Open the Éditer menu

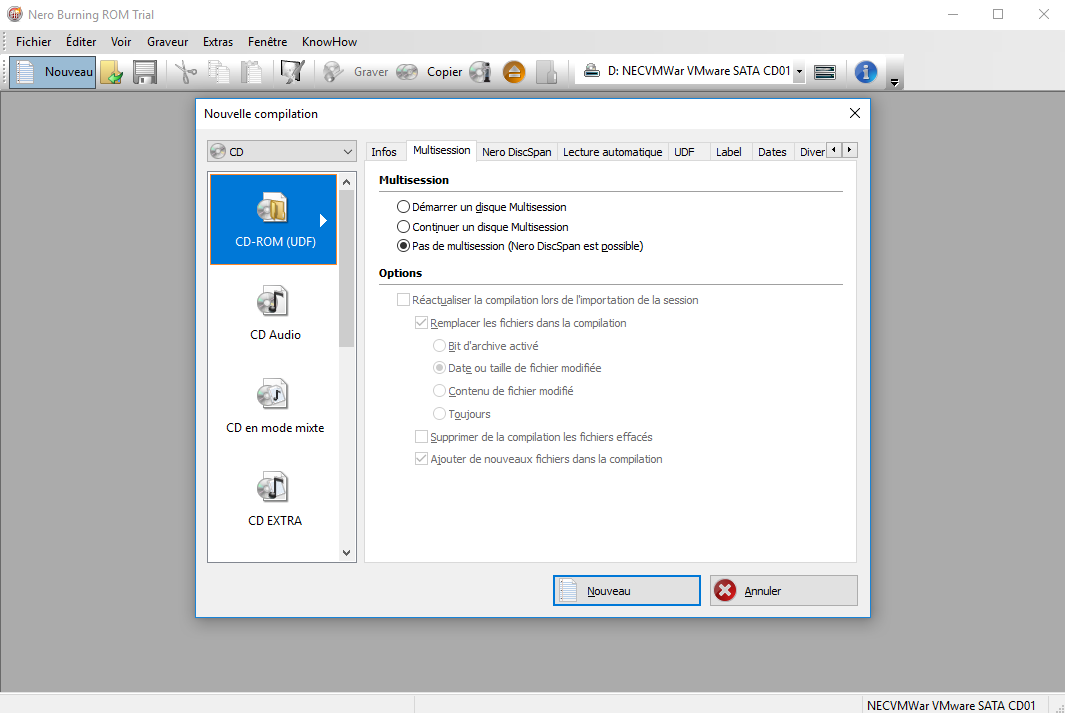point(81,42)
